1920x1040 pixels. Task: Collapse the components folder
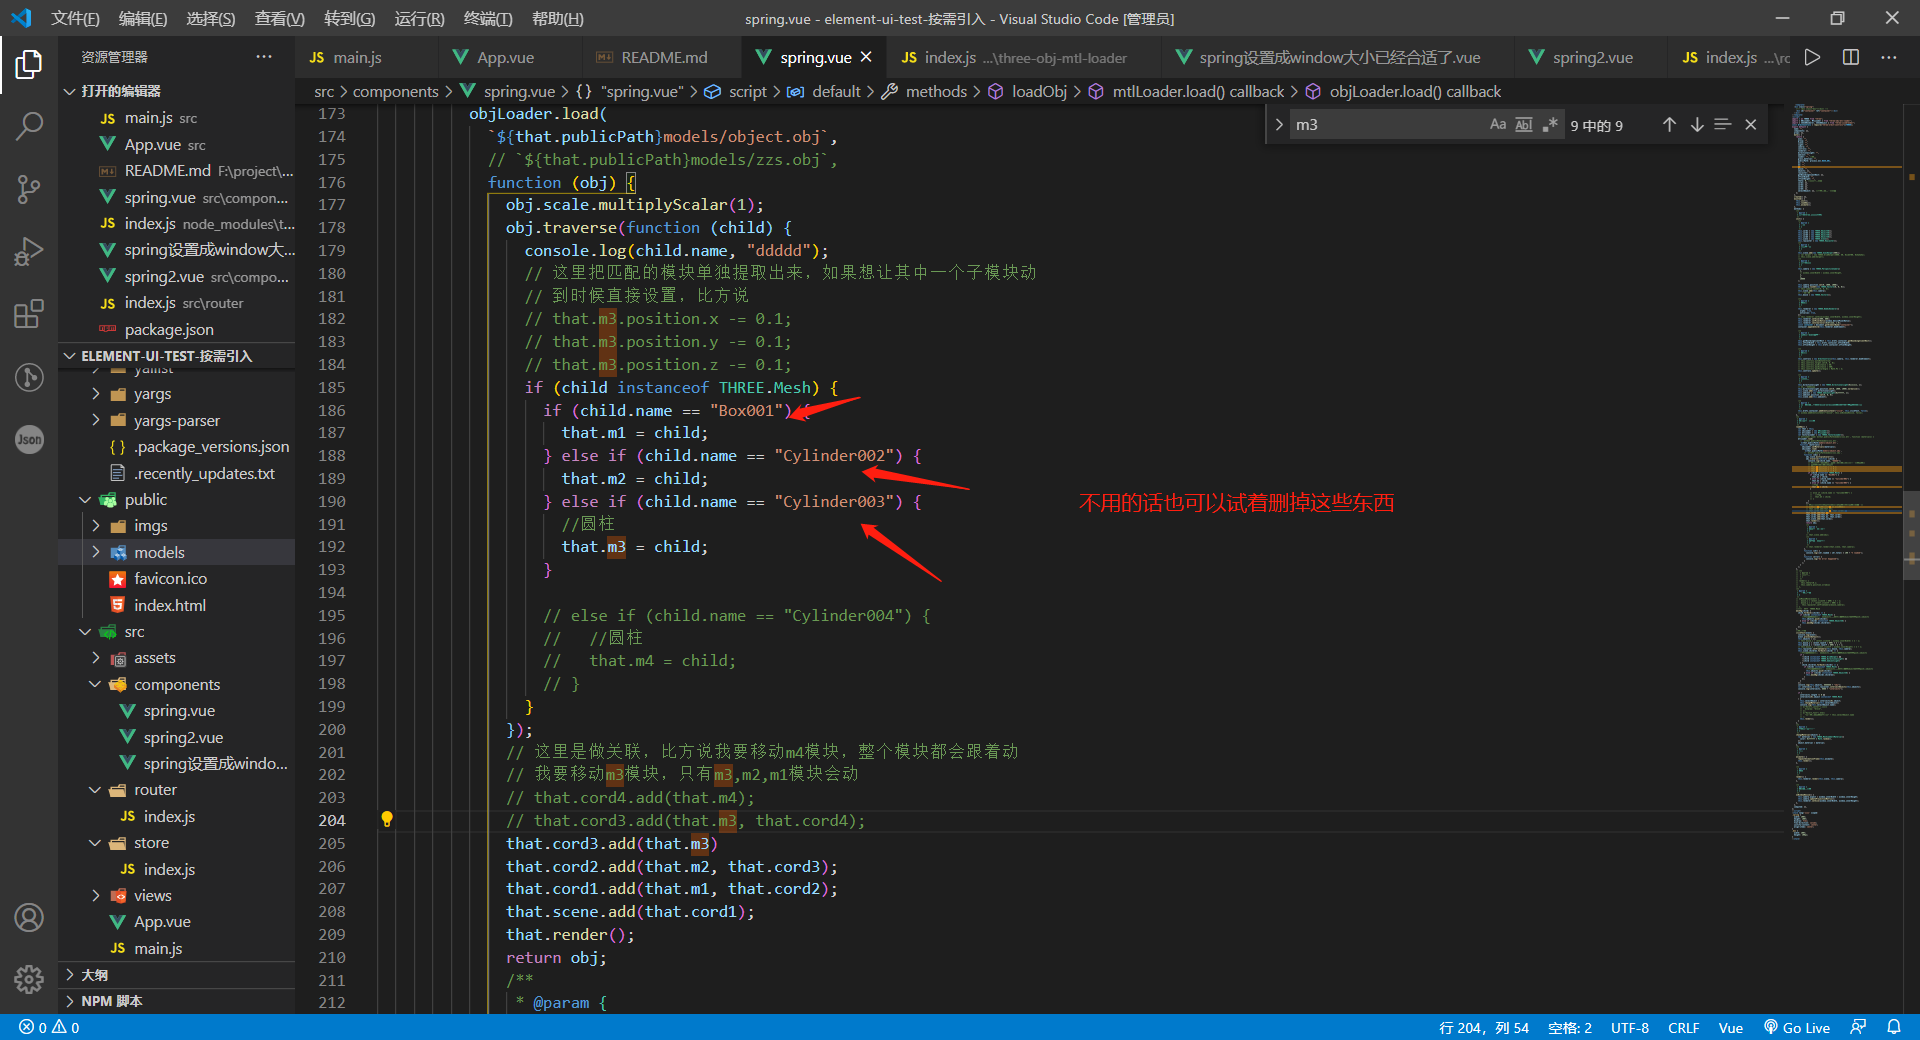coord(96,684)
